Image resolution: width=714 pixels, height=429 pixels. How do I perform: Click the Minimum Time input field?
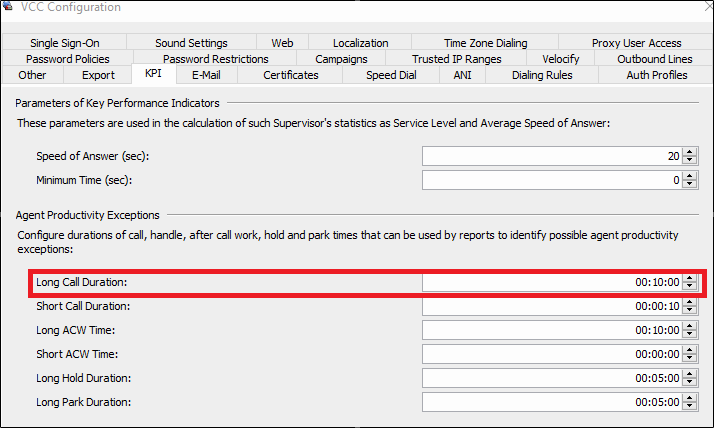pyautogui.click(x=552, y=180)
